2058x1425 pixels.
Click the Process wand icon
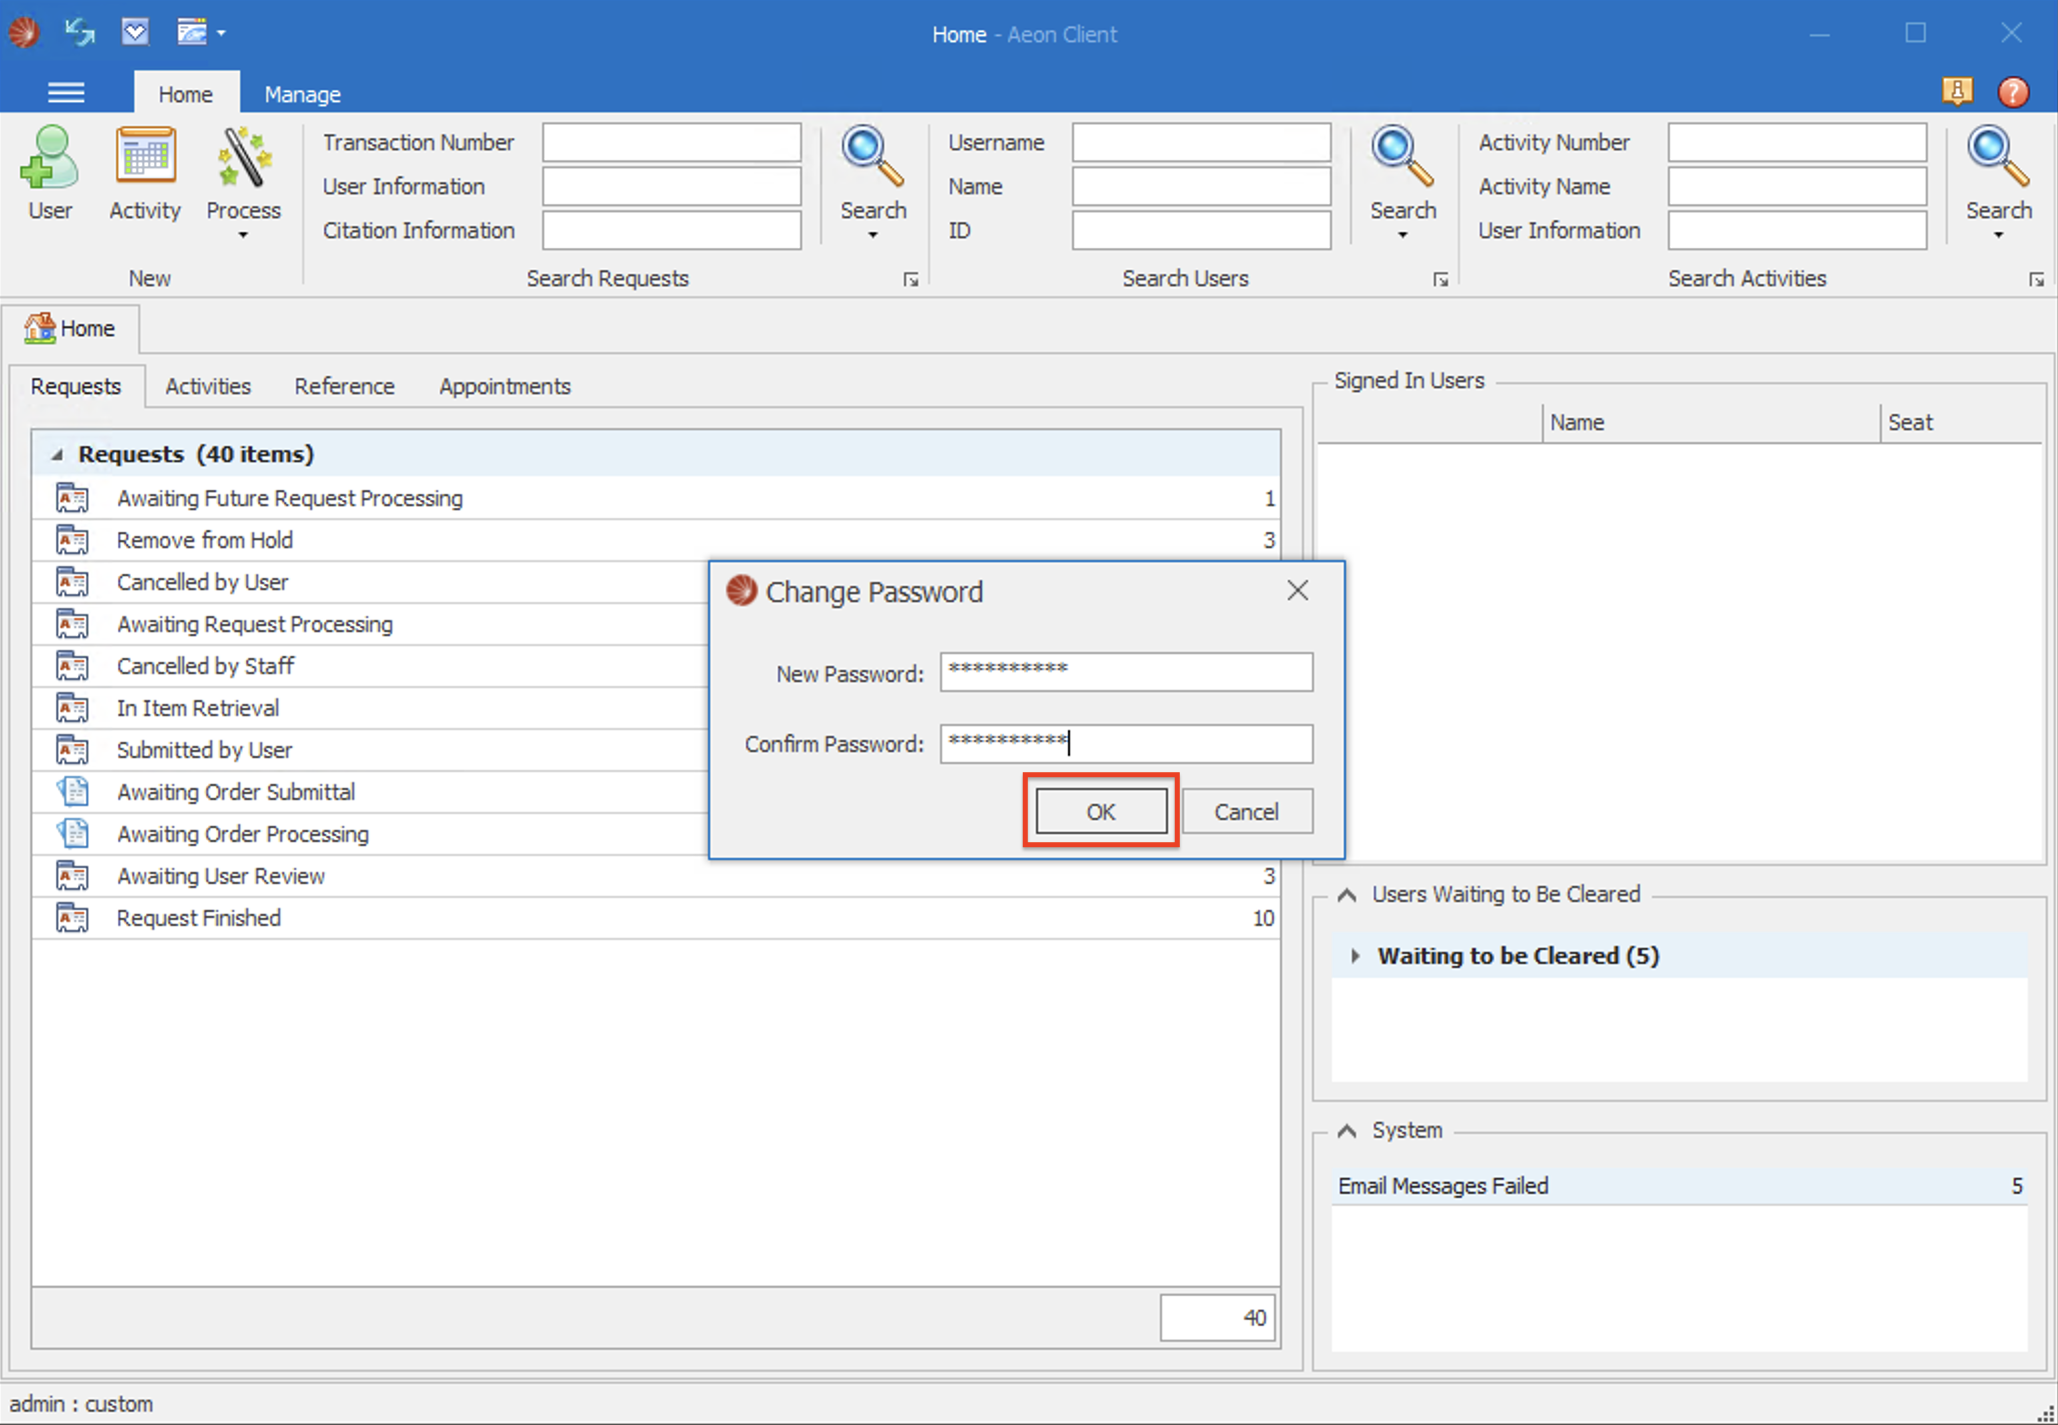(x=243, y=158)
